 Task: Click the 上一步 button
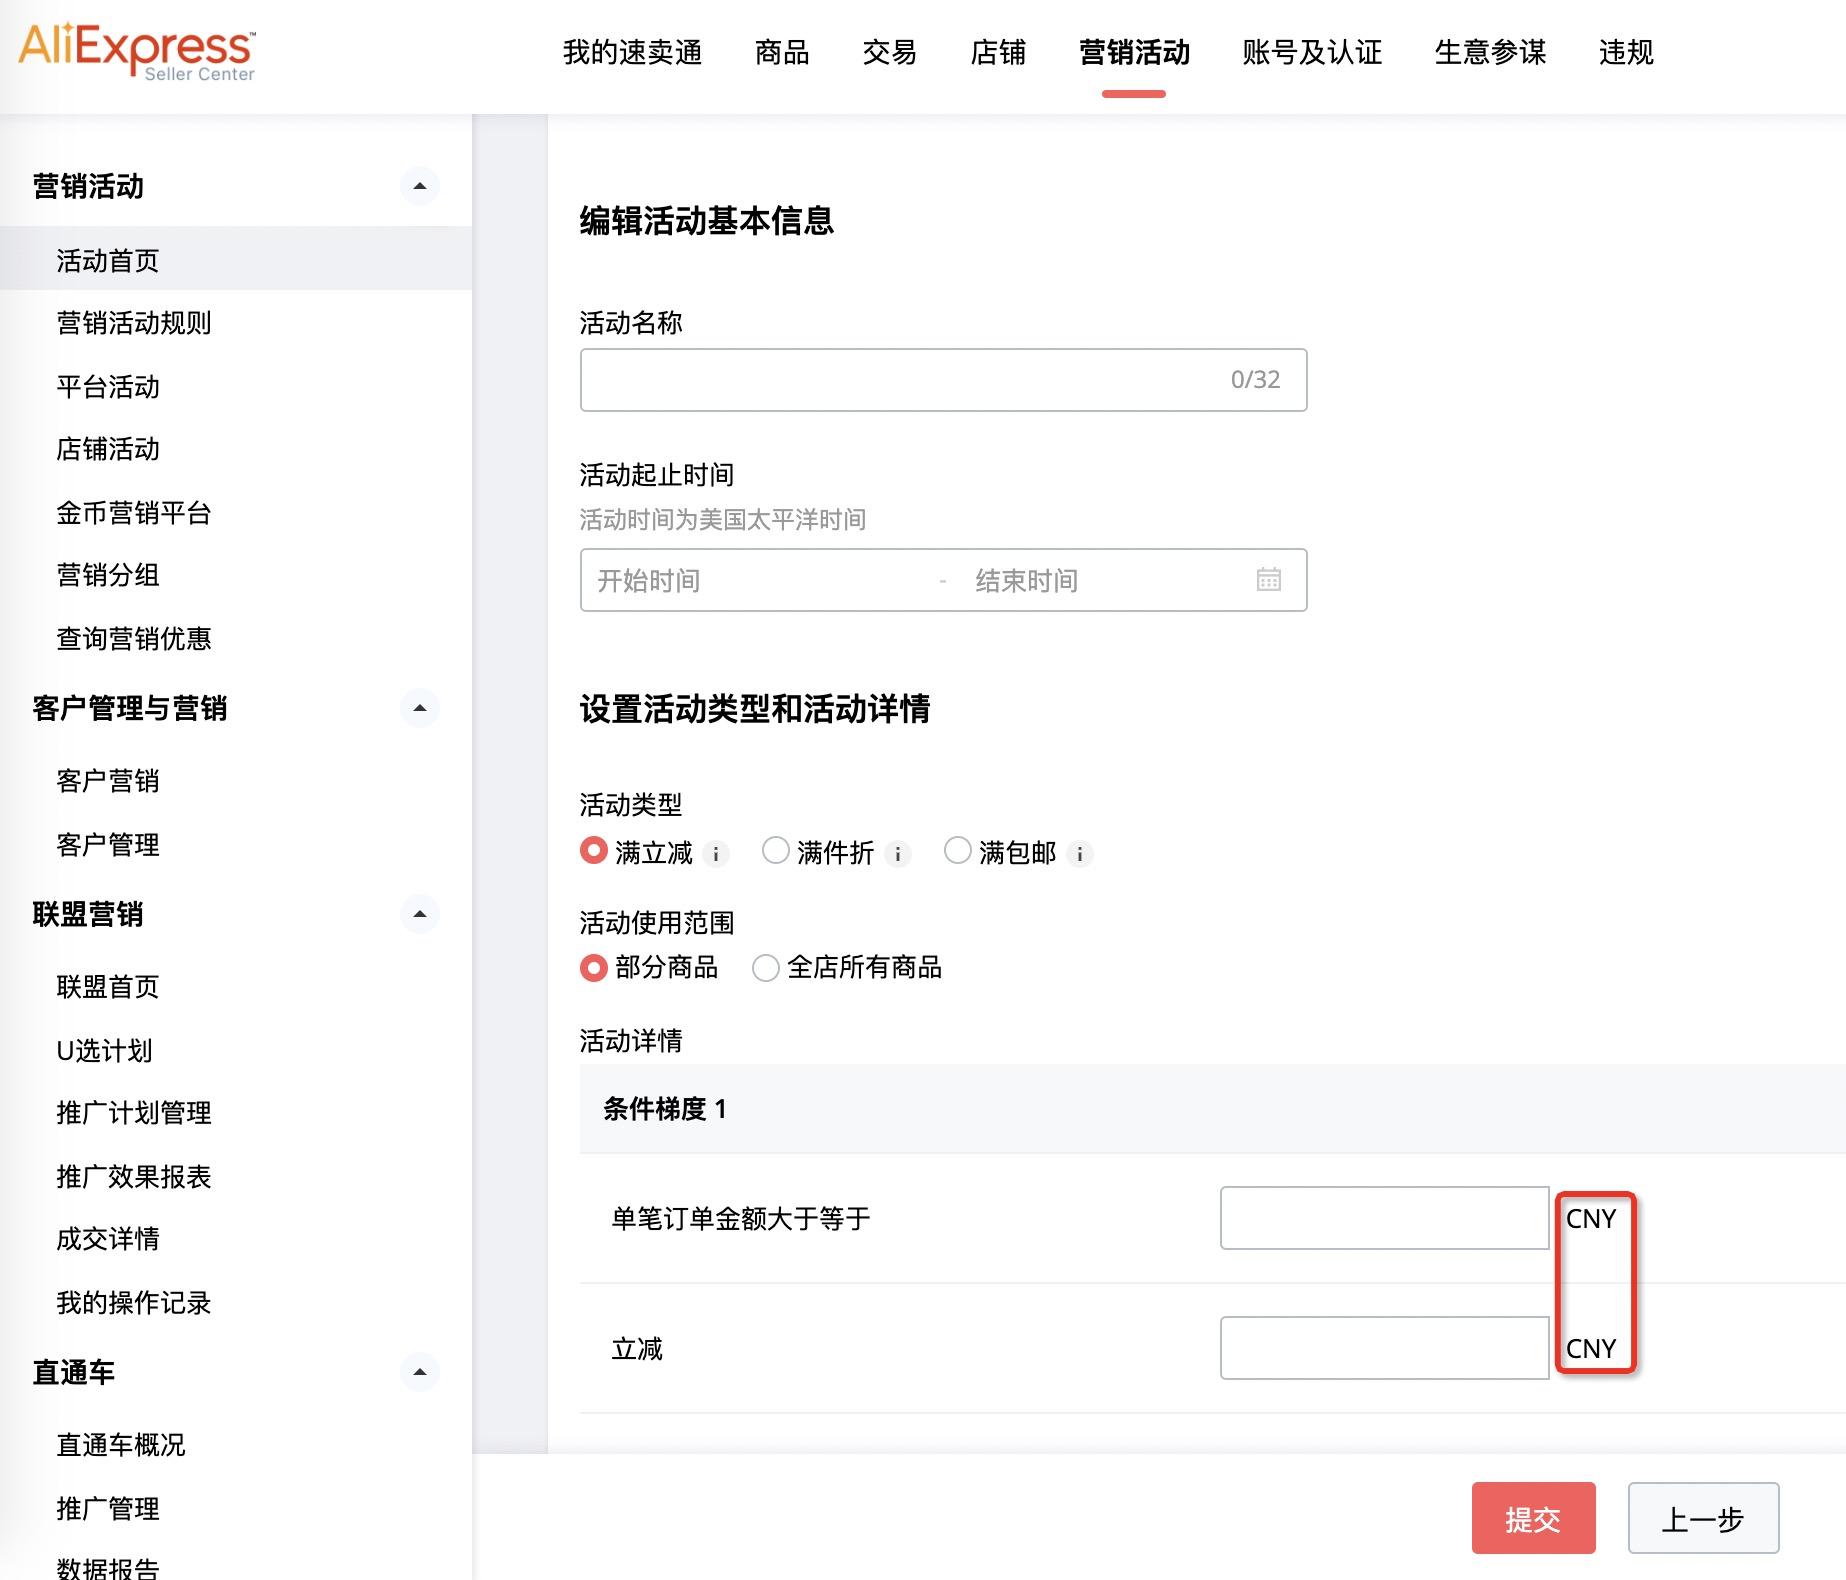pyautogui.click(x=1702, y=1518)
